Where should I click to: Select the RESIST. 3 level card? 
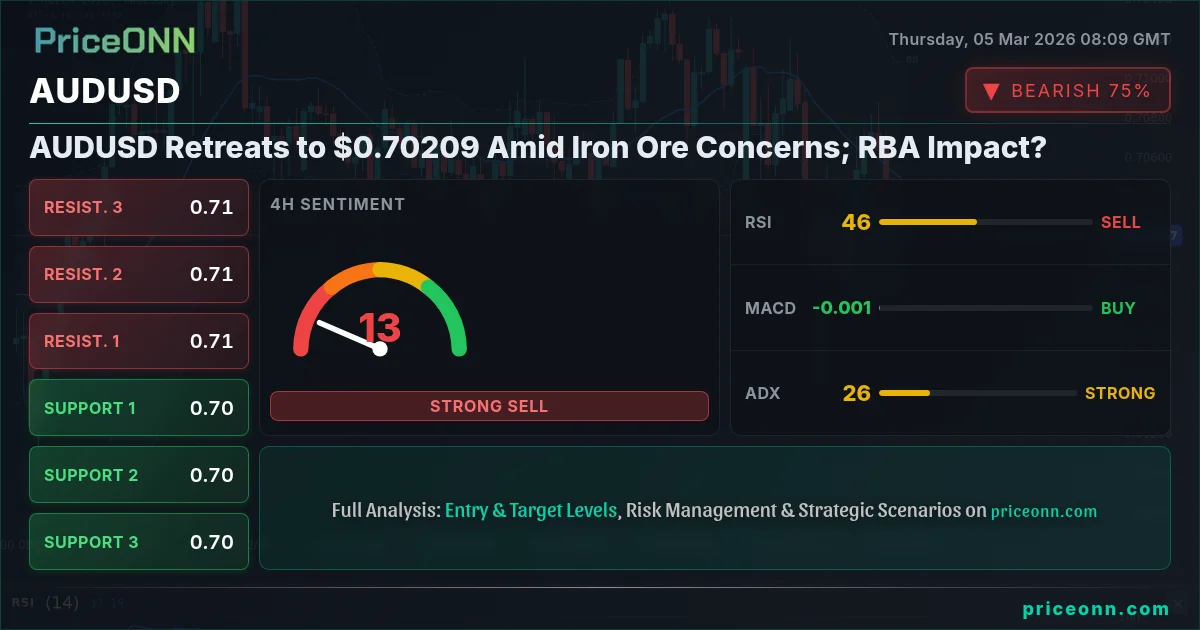point(139,208)
